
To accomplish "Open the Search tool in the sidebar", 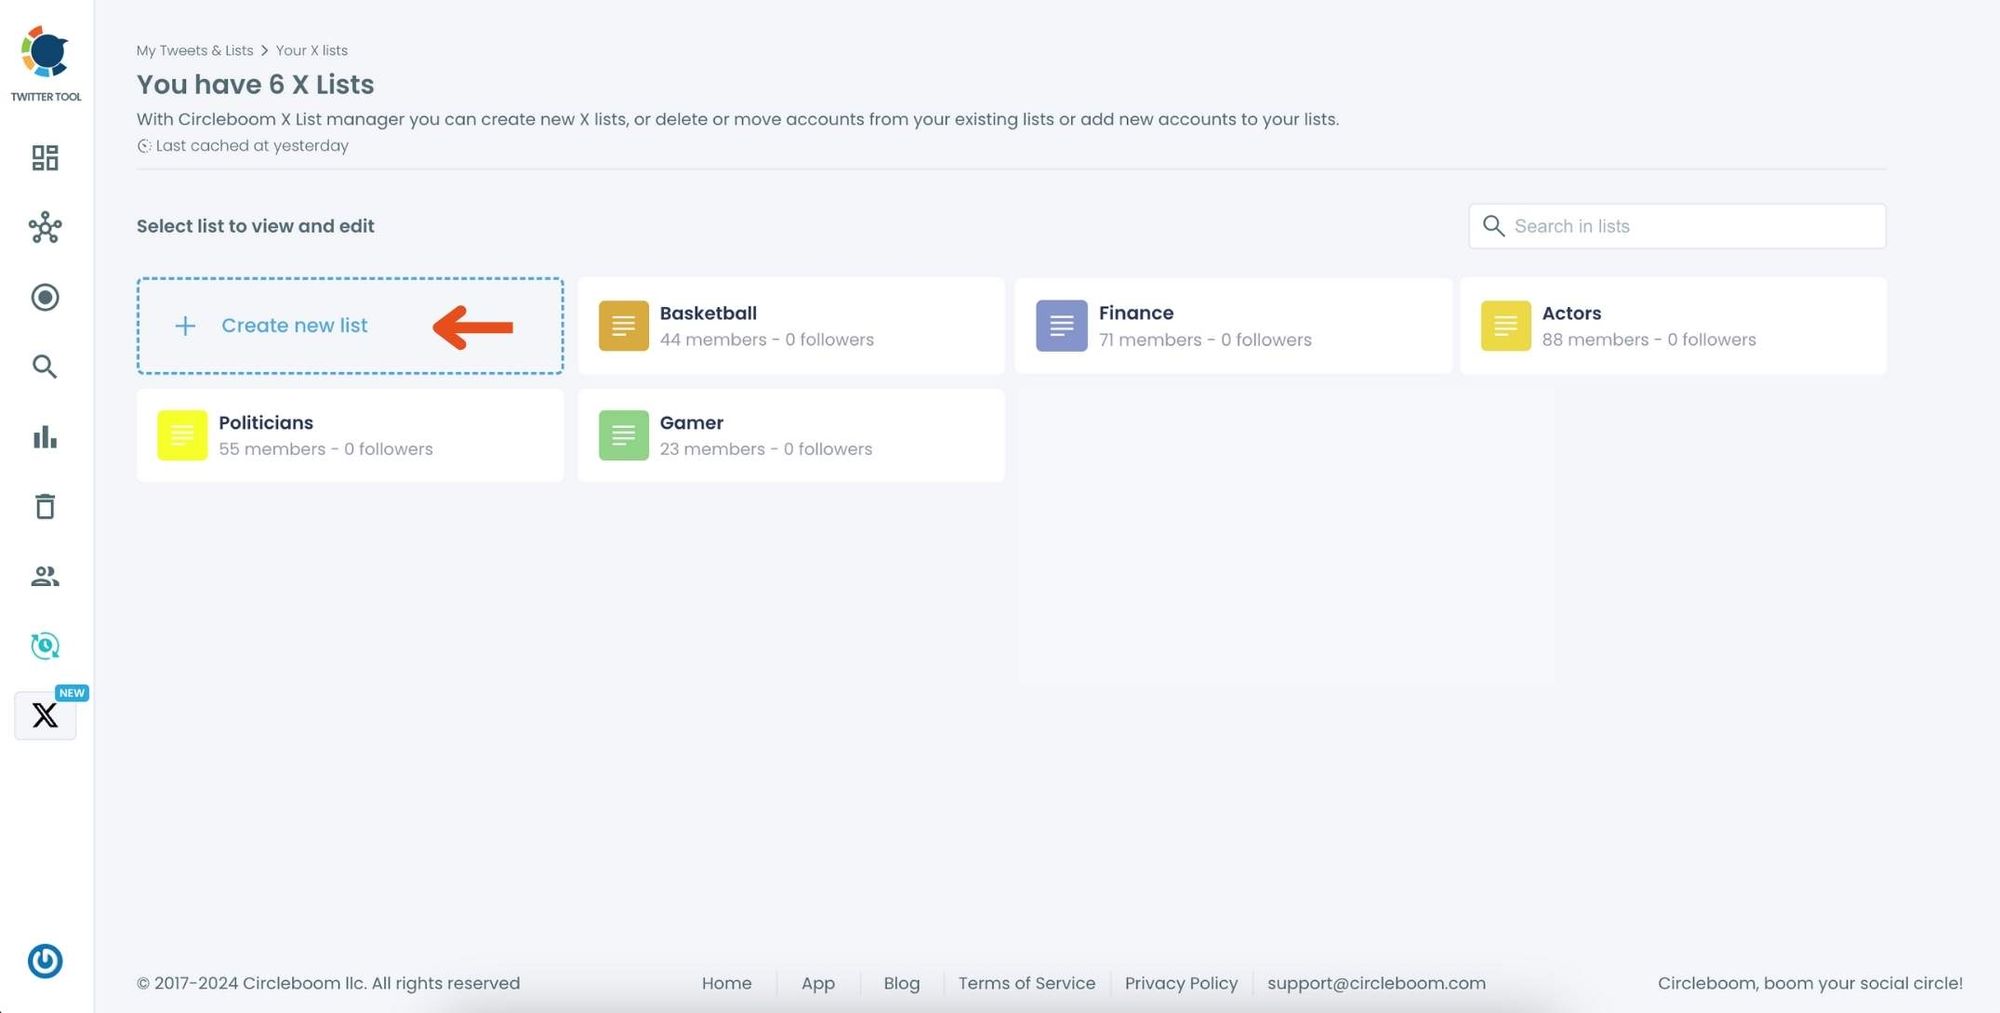I will click(45, 367).
